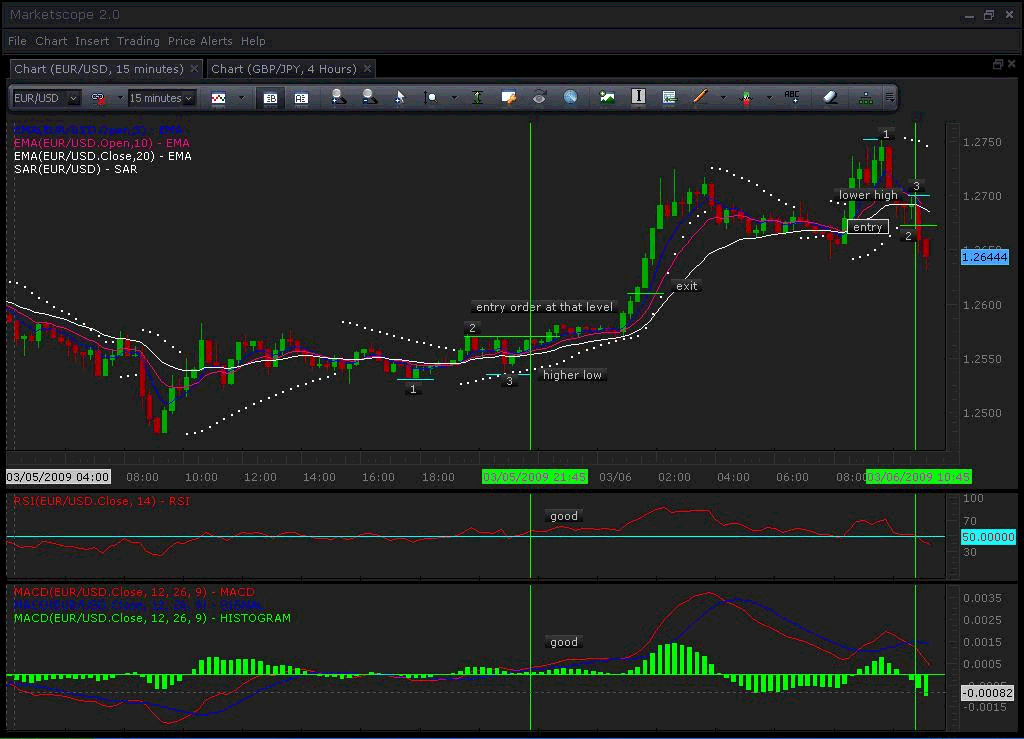Click the 03/06/2009 10:45 time marker
Image resolution: width=1024 pixels, height=739 pixels.
coord(918,477)
